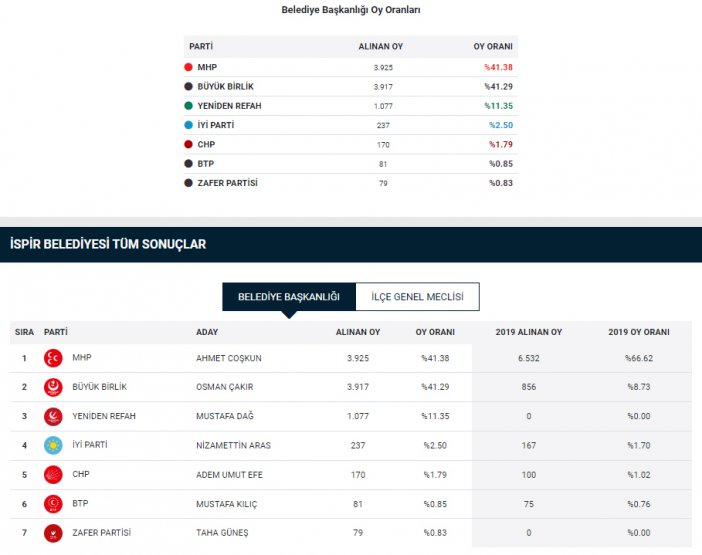This screenshot has height=555, width=702.
Task: Click the Büyük Birlik party logo icon
Action: (53, 387)
